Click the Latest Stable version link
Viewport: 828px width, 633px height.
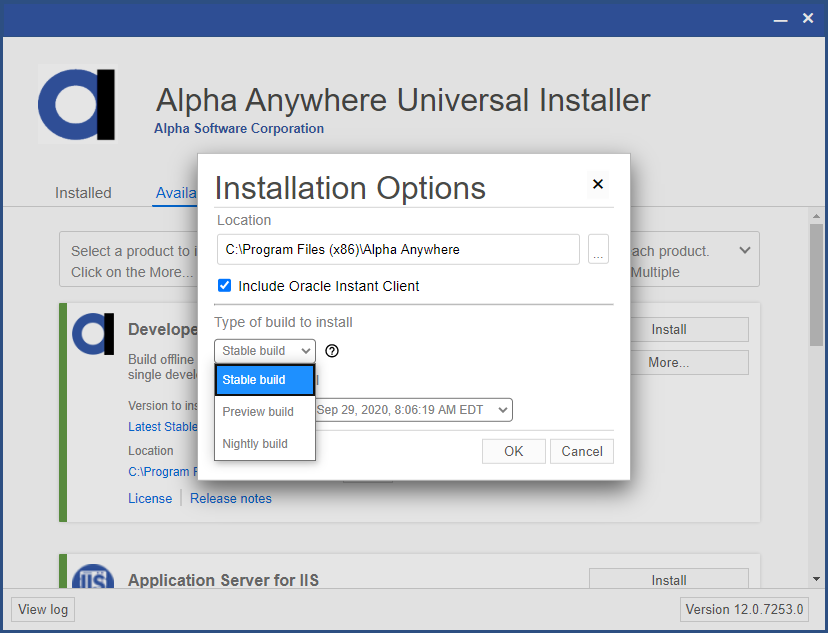[x=163, y=427]
